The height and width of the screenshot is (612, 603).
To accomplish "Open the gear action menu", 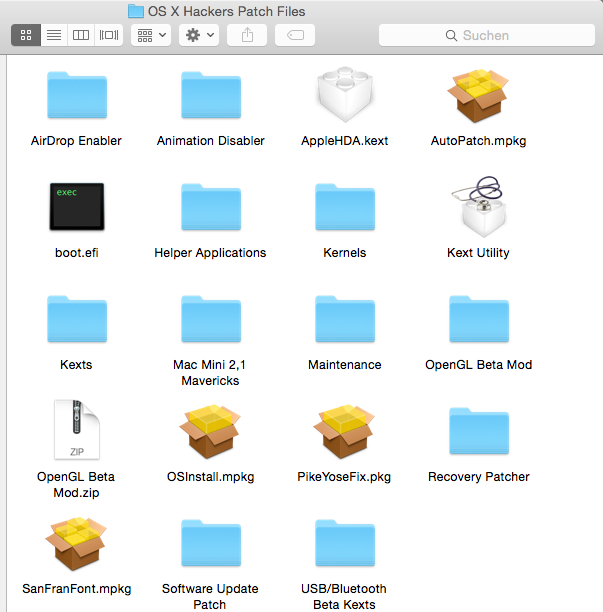I will (x=199, y=35).
